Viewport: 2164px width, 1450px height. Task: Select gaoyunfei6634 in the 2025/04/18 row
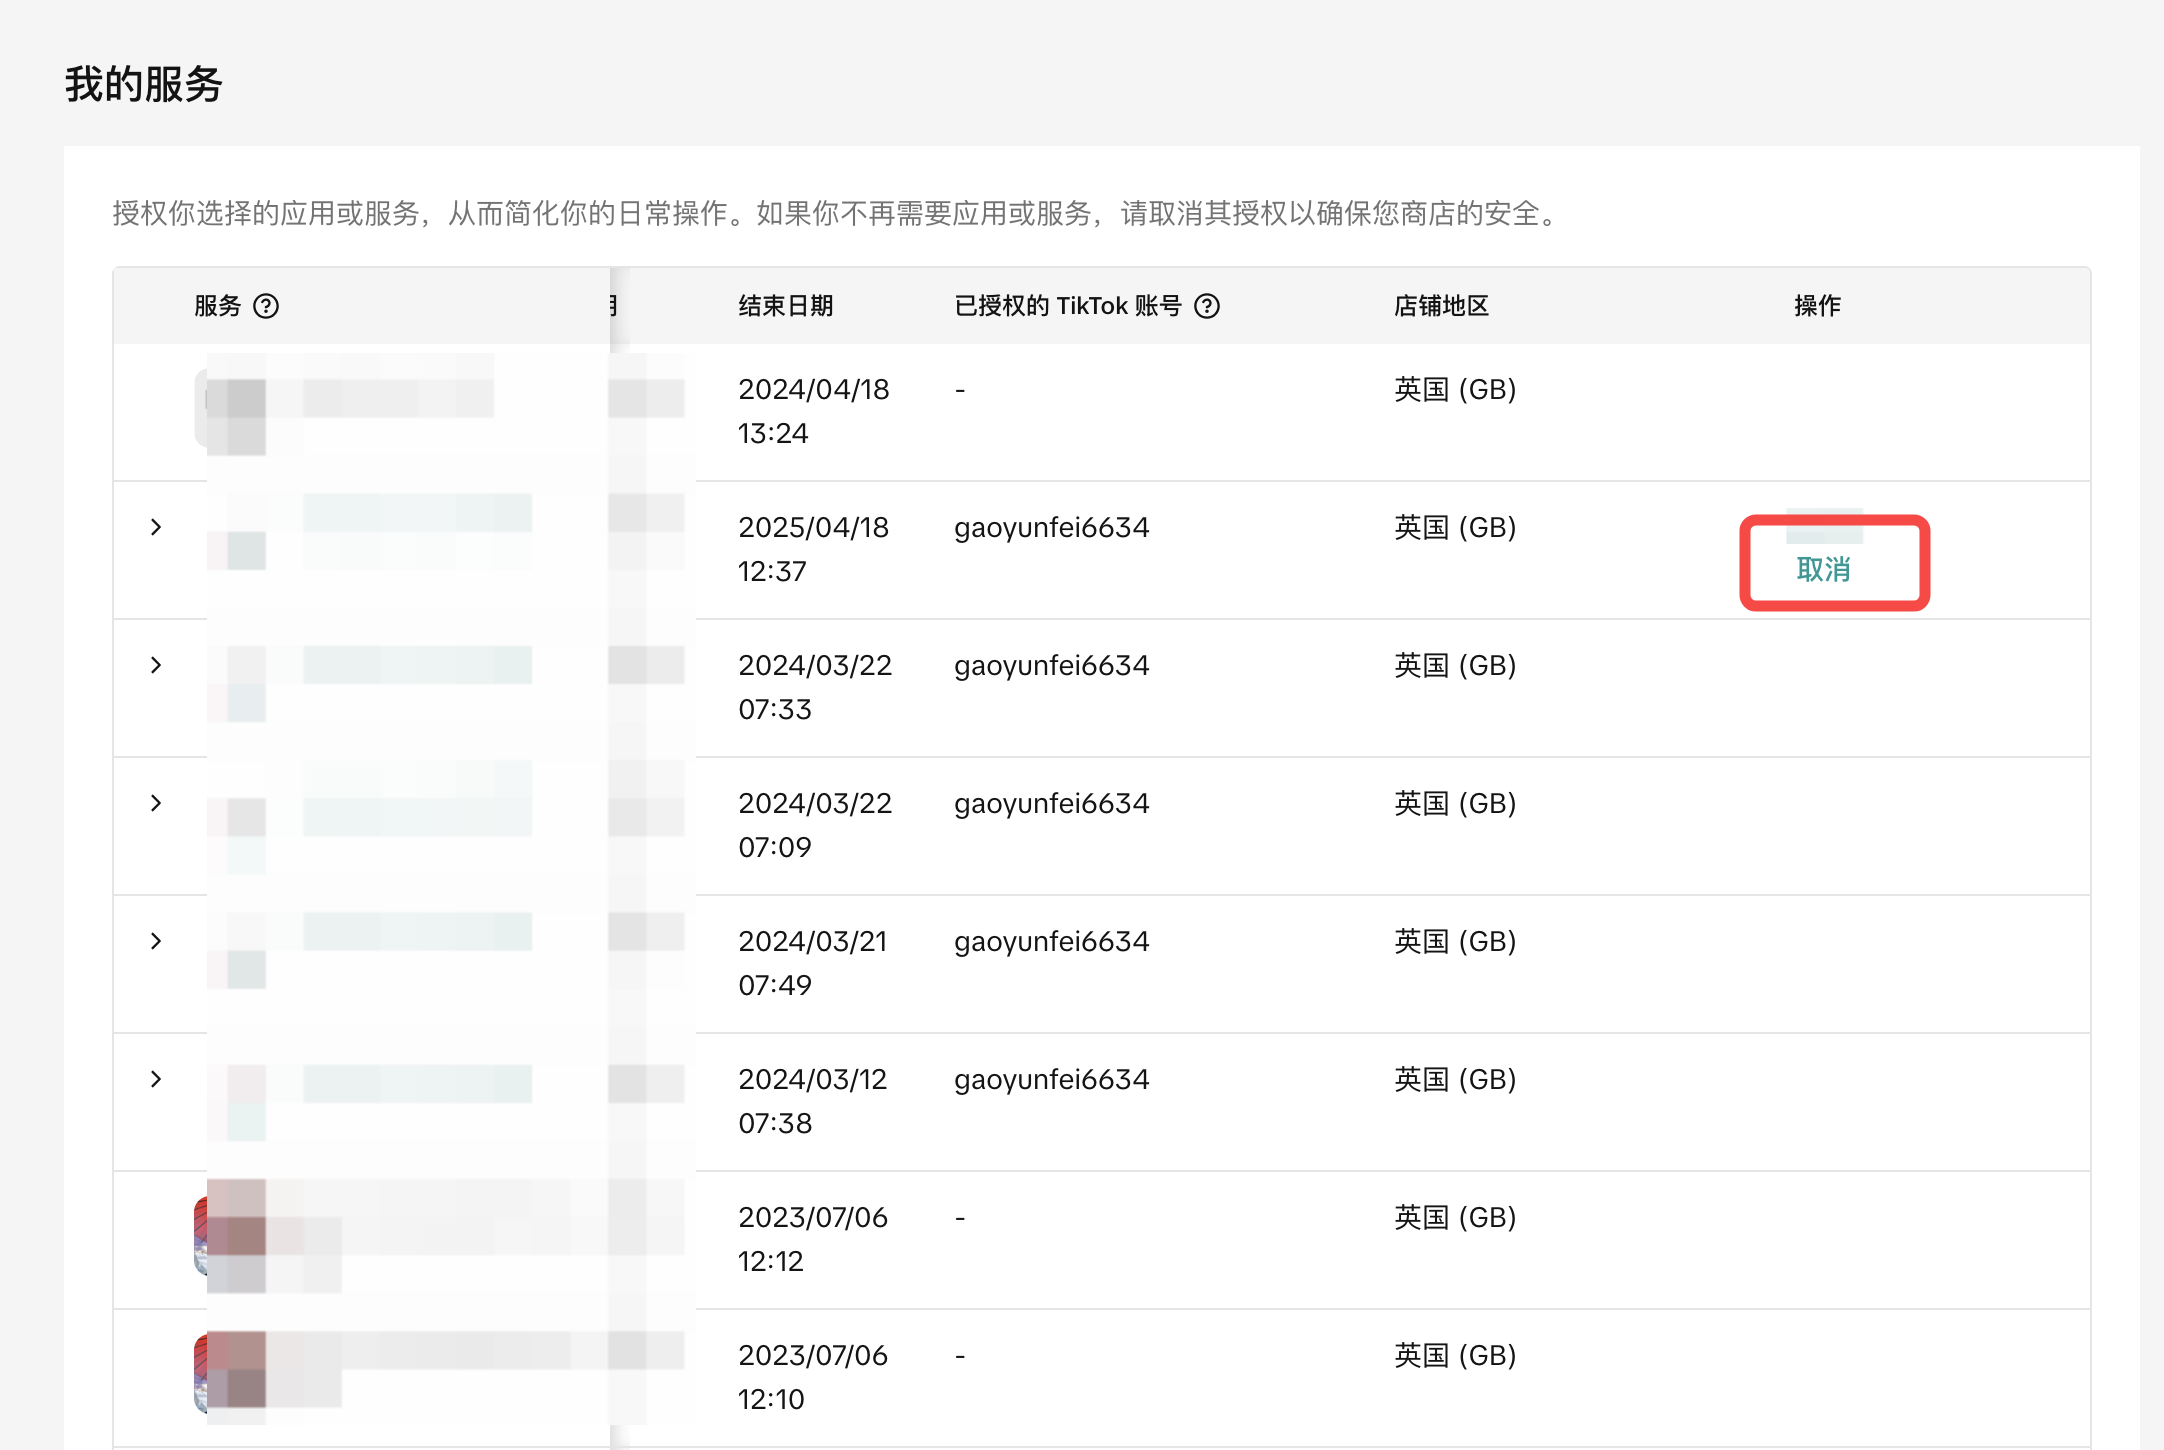1051,527
